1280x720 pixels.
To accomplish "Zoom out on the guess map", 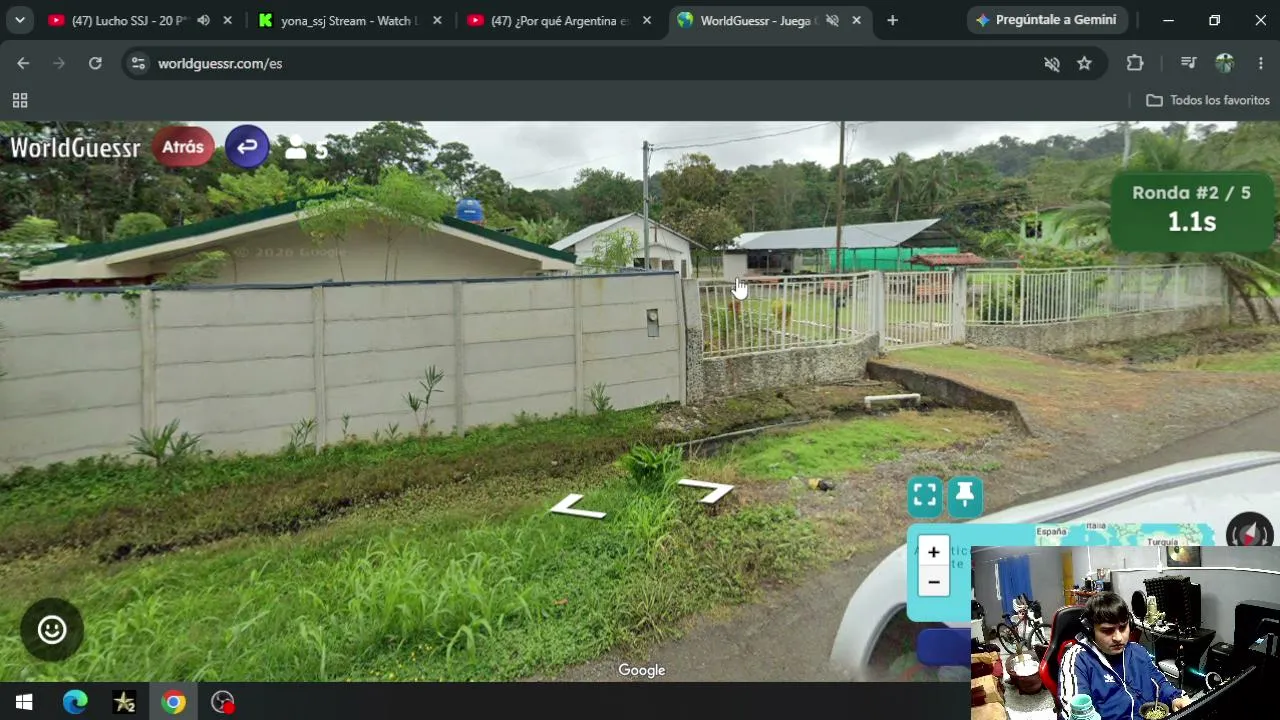I will pos(933,582).
